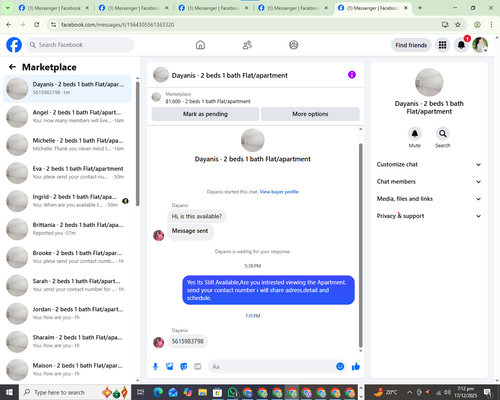Mute this conversation
Screen dimensions: 500x400
pos(415,134)
